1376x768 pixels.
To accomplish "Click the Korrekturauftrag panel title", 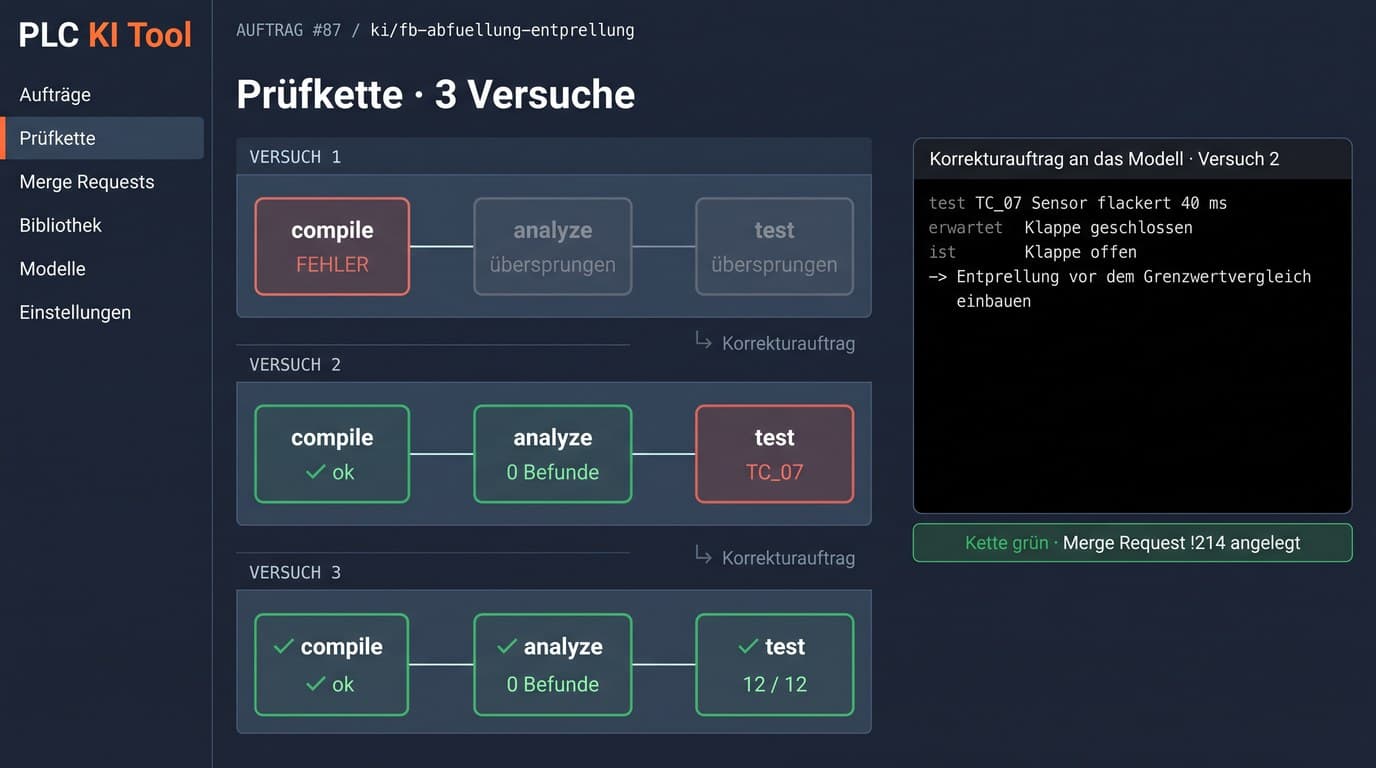I will 1104,159.
